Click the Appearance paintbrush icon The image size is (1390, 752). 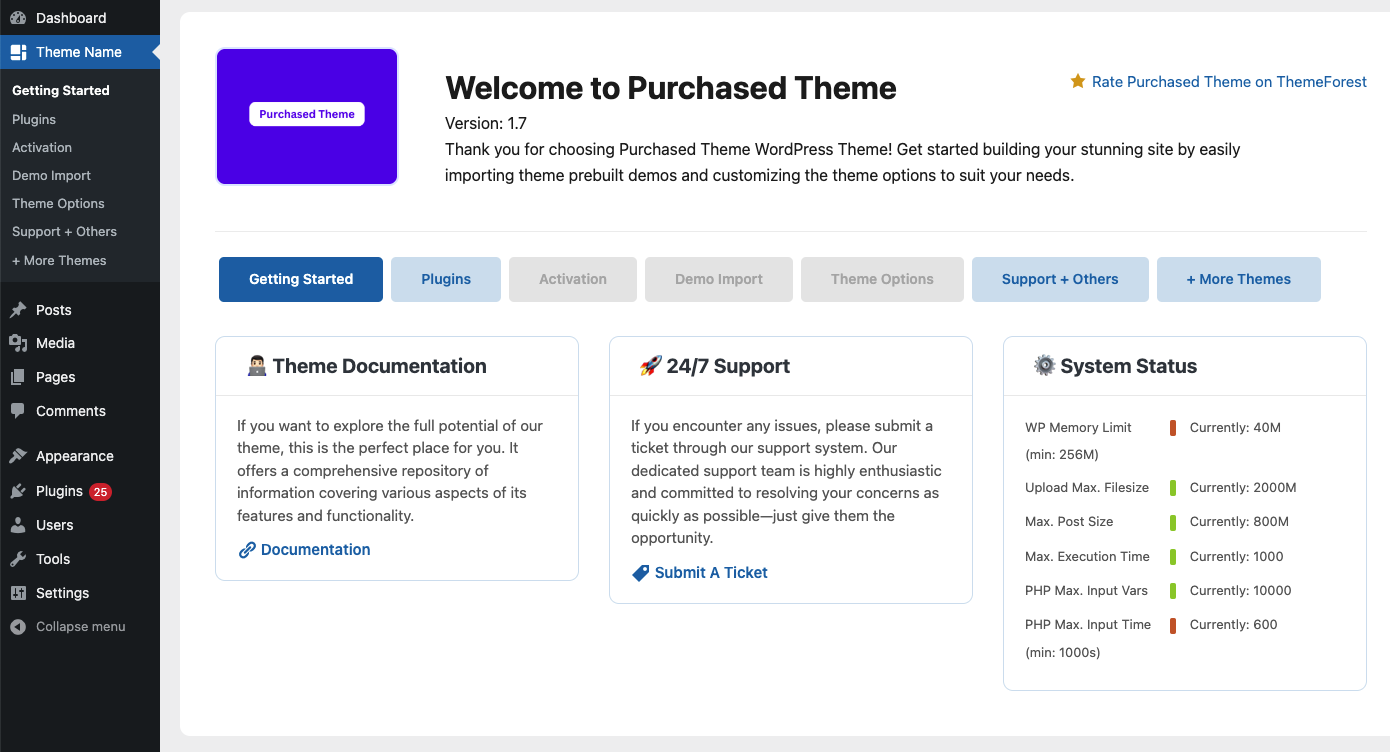coord(18,456)
